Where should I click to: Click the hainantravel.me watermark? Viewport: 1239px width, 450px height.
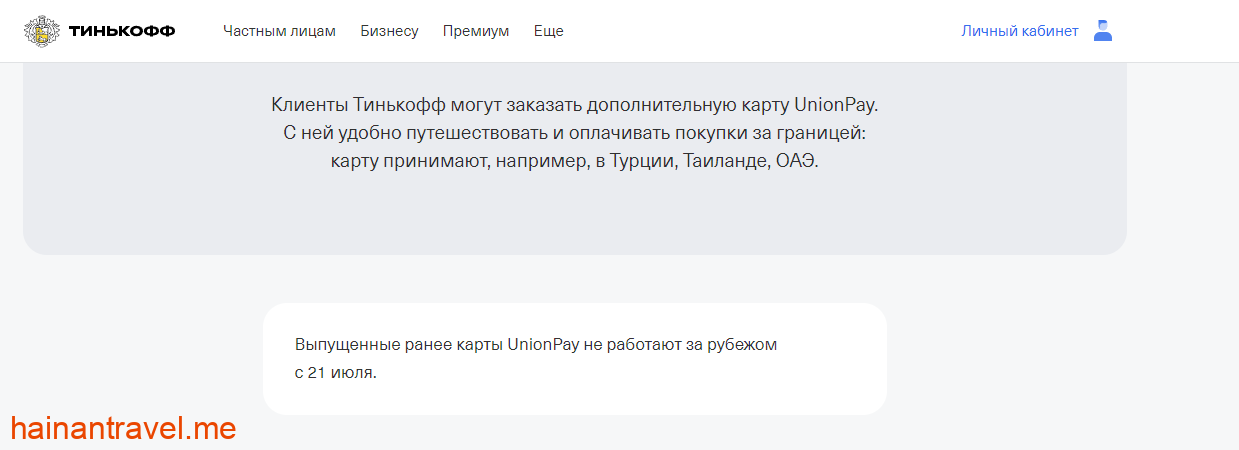tap(123, 428)
